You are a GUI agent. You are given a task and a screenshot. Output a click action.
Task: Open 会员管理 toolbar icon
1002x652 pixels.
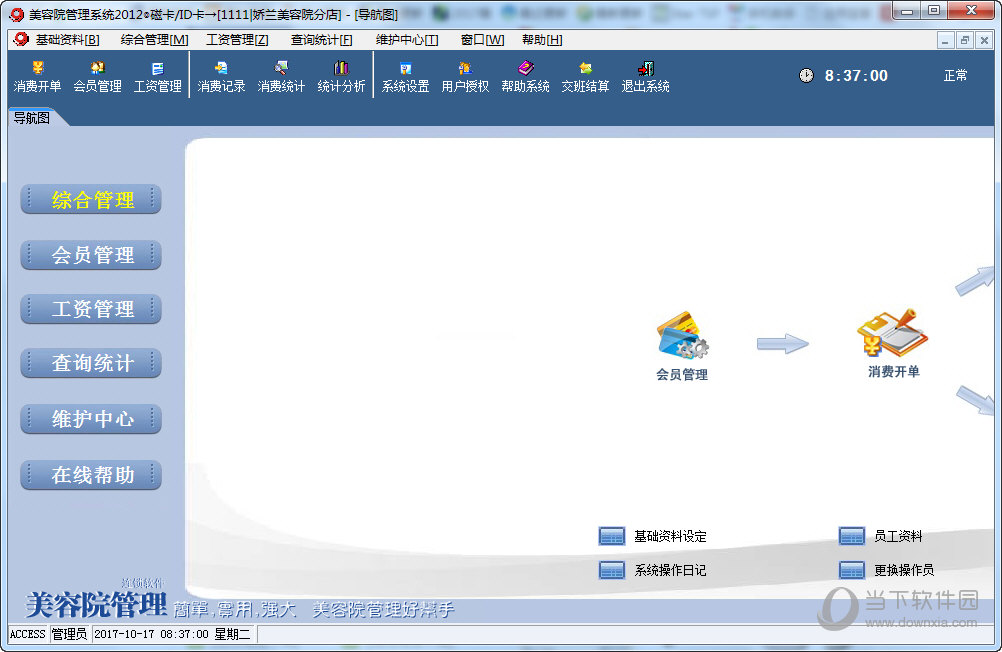click(97, 77)
